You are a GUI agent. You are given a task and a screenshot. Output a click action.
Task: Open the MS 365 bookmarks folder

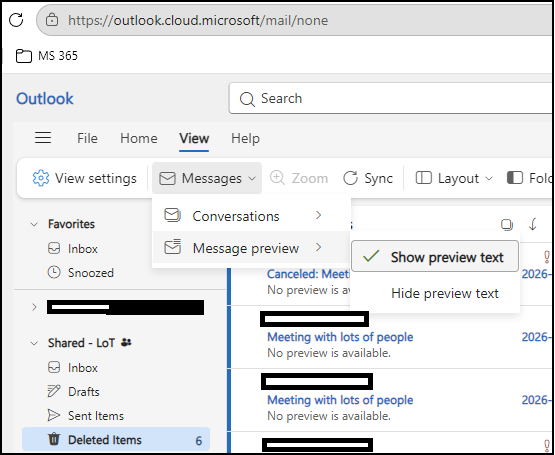point(47,56)
